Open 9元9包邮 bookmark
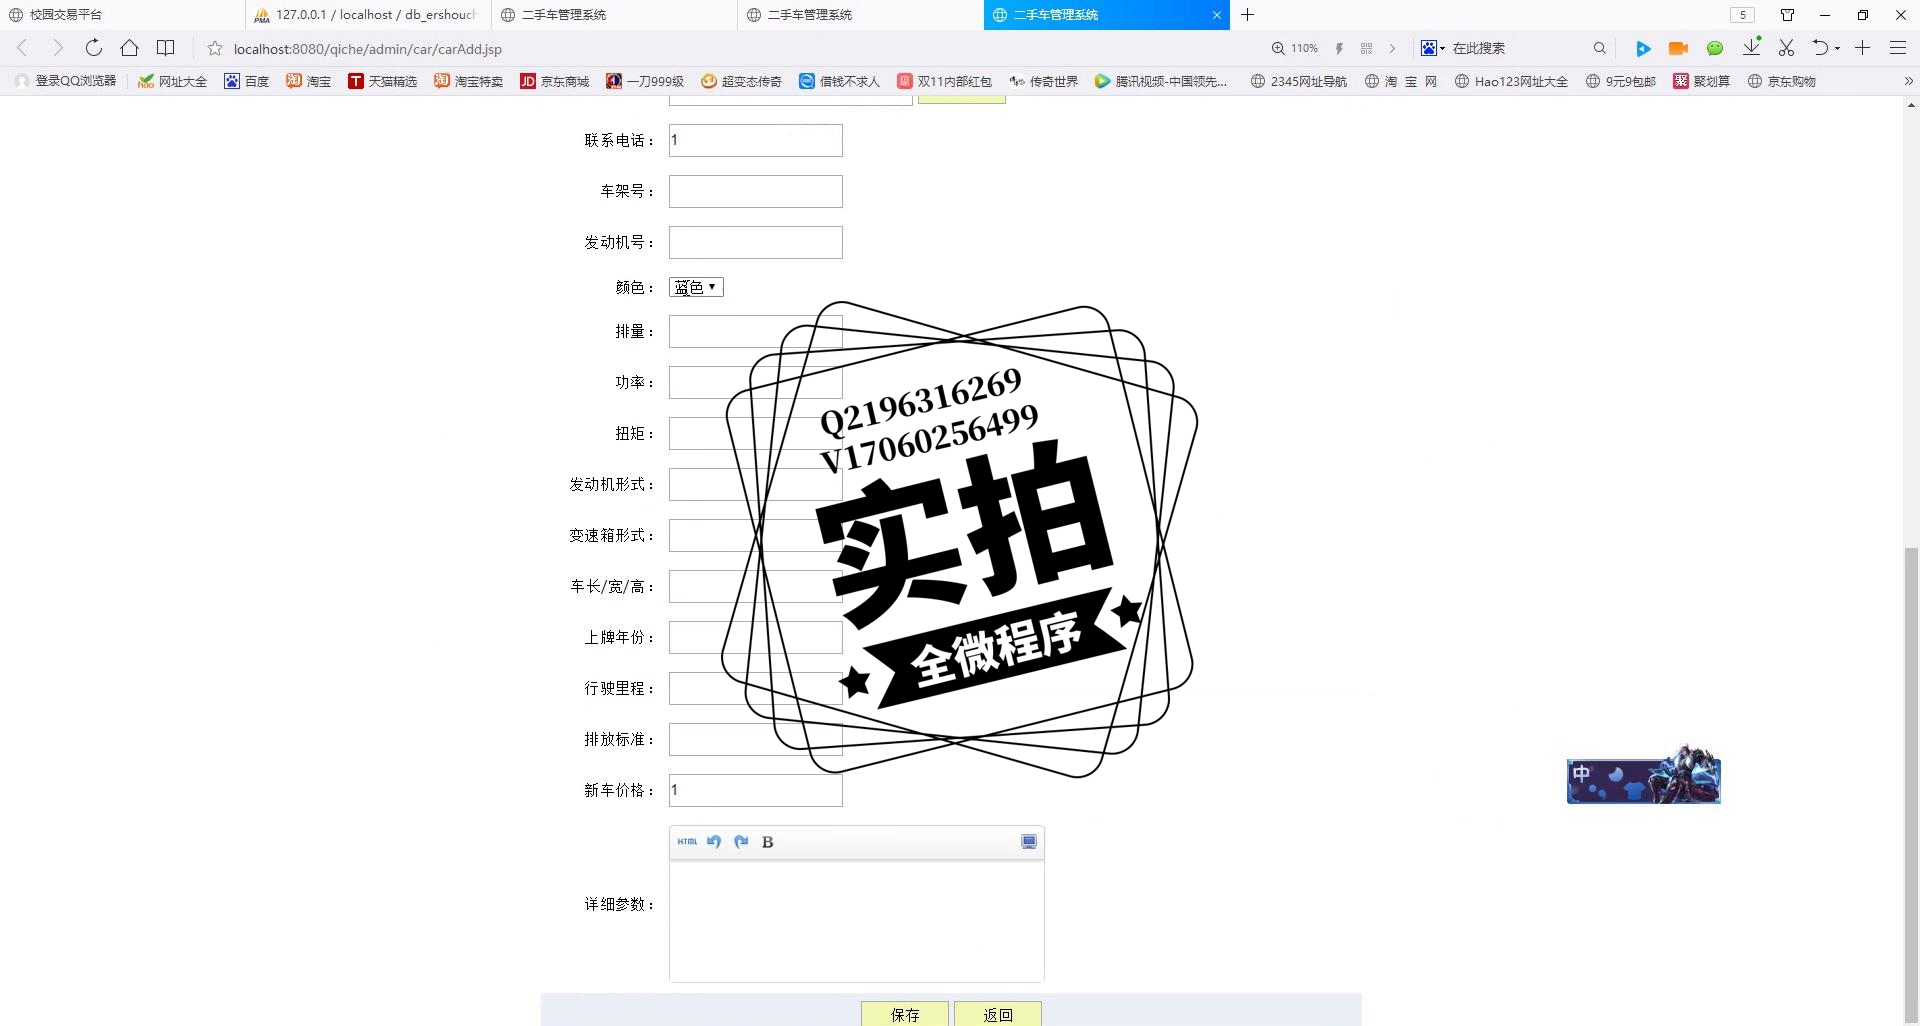This screenshot has width=1920, height=1026. click(1620, 81)
